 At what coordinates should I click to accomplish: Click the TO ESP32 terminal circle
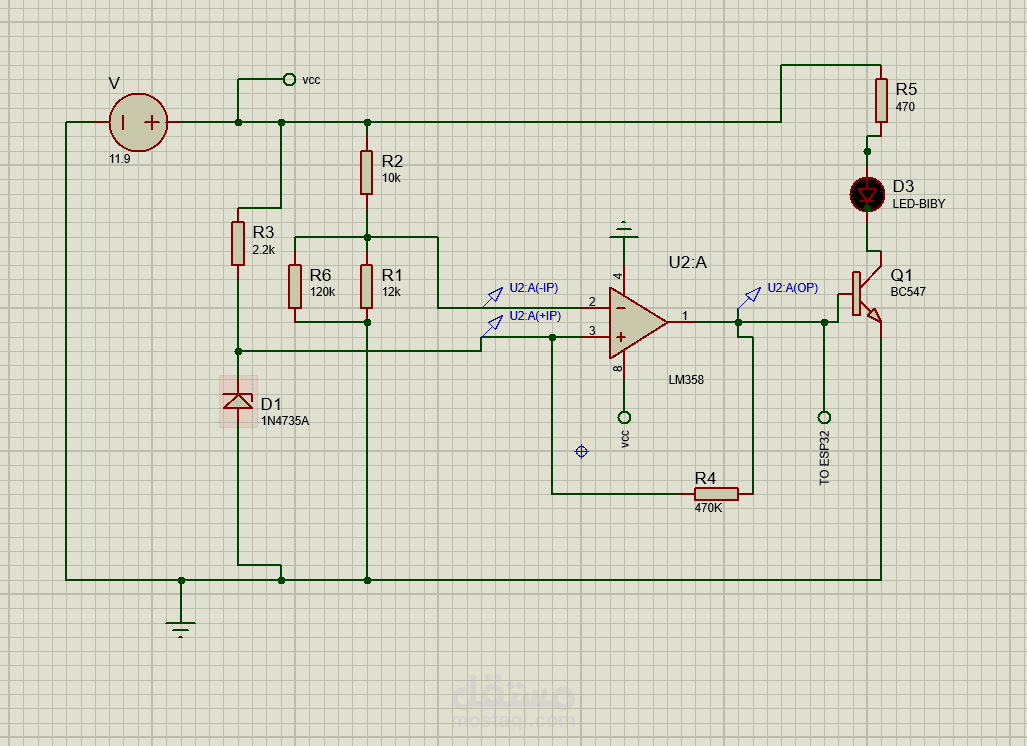click(825, 417)
